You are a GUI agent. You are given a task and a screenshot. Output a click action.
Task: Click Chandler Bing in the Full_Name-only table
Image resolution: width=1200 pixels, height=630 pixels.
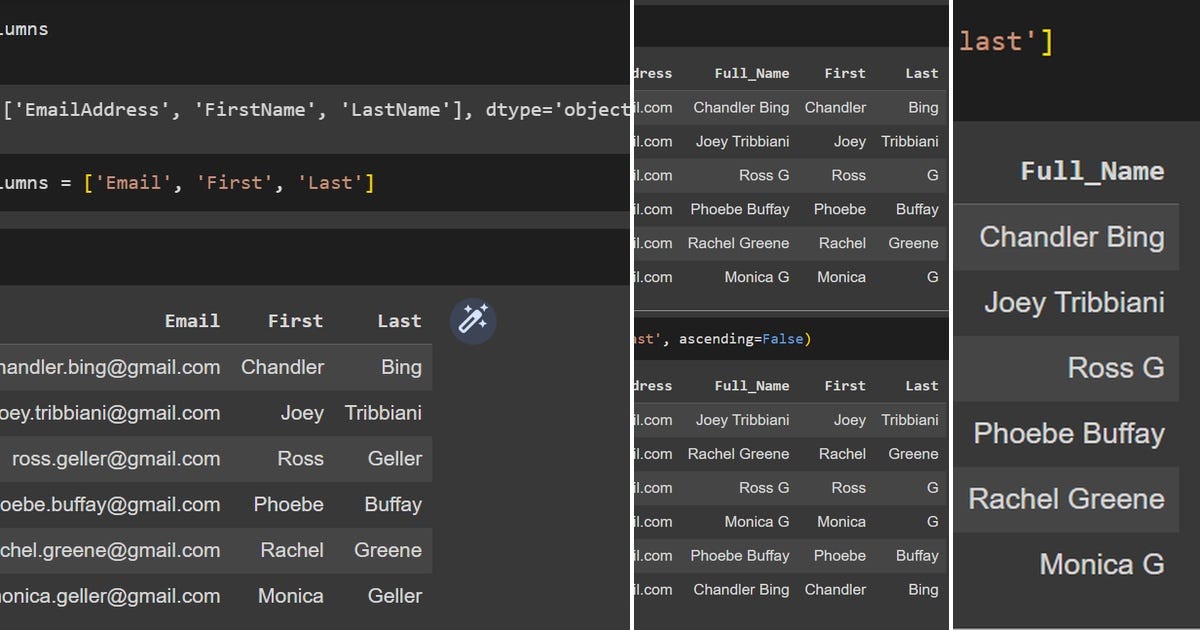1072,237
